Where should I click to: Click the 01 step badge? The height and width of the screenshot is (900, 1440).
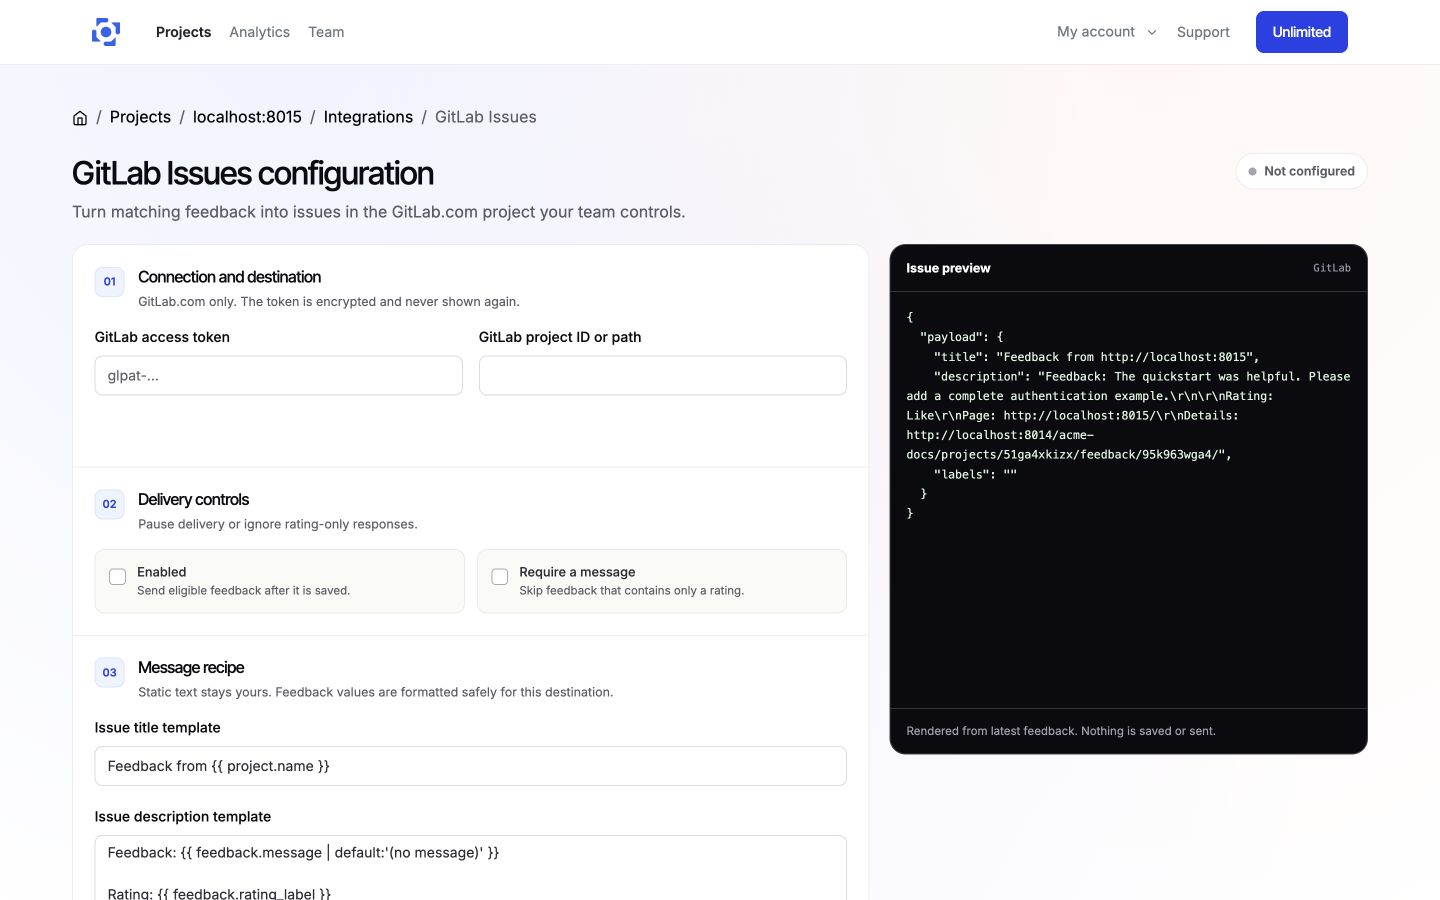[110, 281]
